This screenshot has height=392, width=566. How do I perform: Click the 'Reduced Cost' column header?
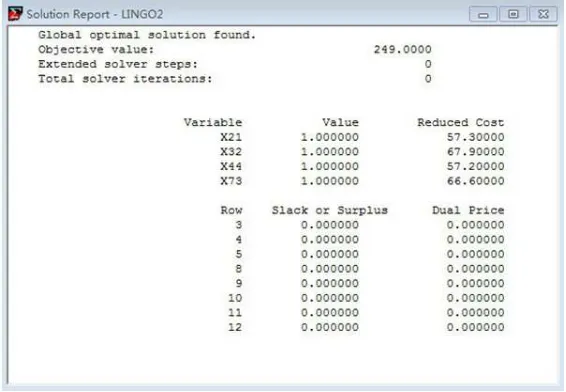[x=461, y=122]
